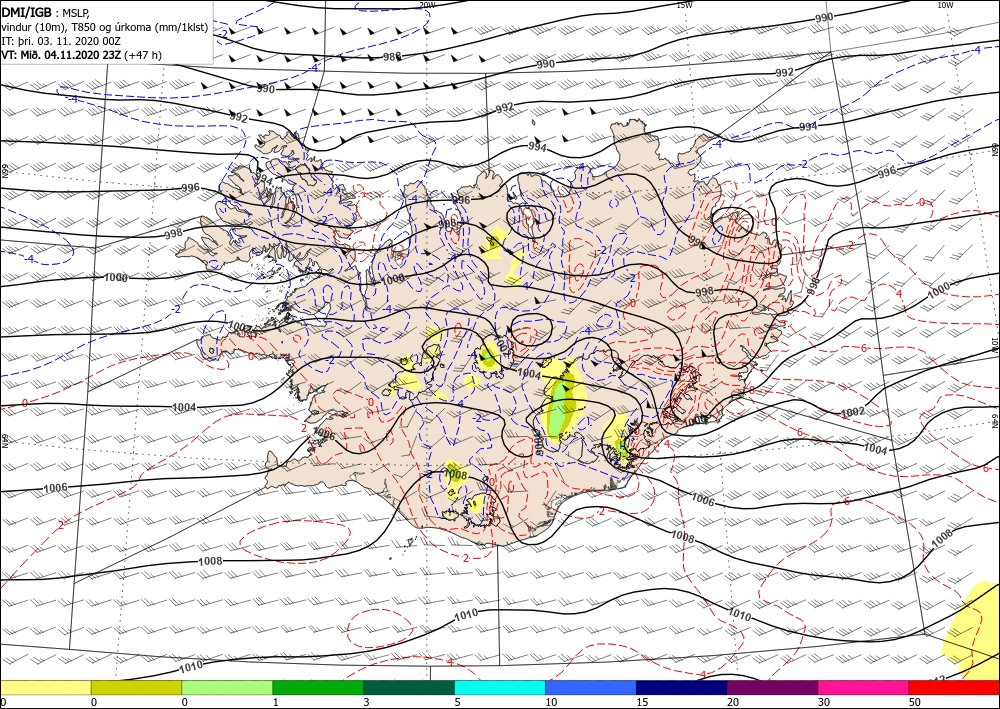Viewport: 1000px width, 709px height.
Task: Click the 'VT: Mið. 04.11.2020 23Z (+47 h)' line
Action: tap(82, 55)
